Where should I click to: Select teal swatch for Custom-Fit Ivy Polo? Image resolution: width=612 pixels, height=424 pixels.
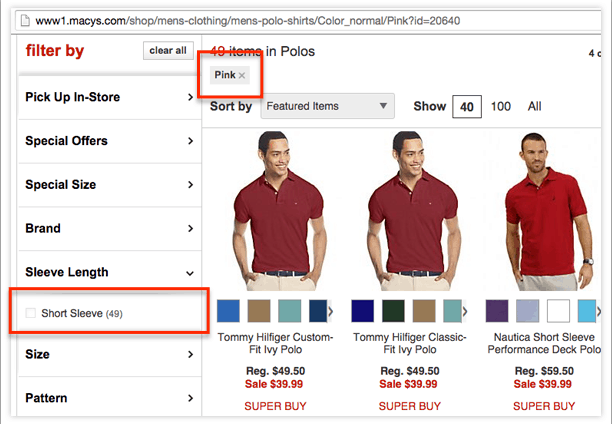[x=290, y=311]
